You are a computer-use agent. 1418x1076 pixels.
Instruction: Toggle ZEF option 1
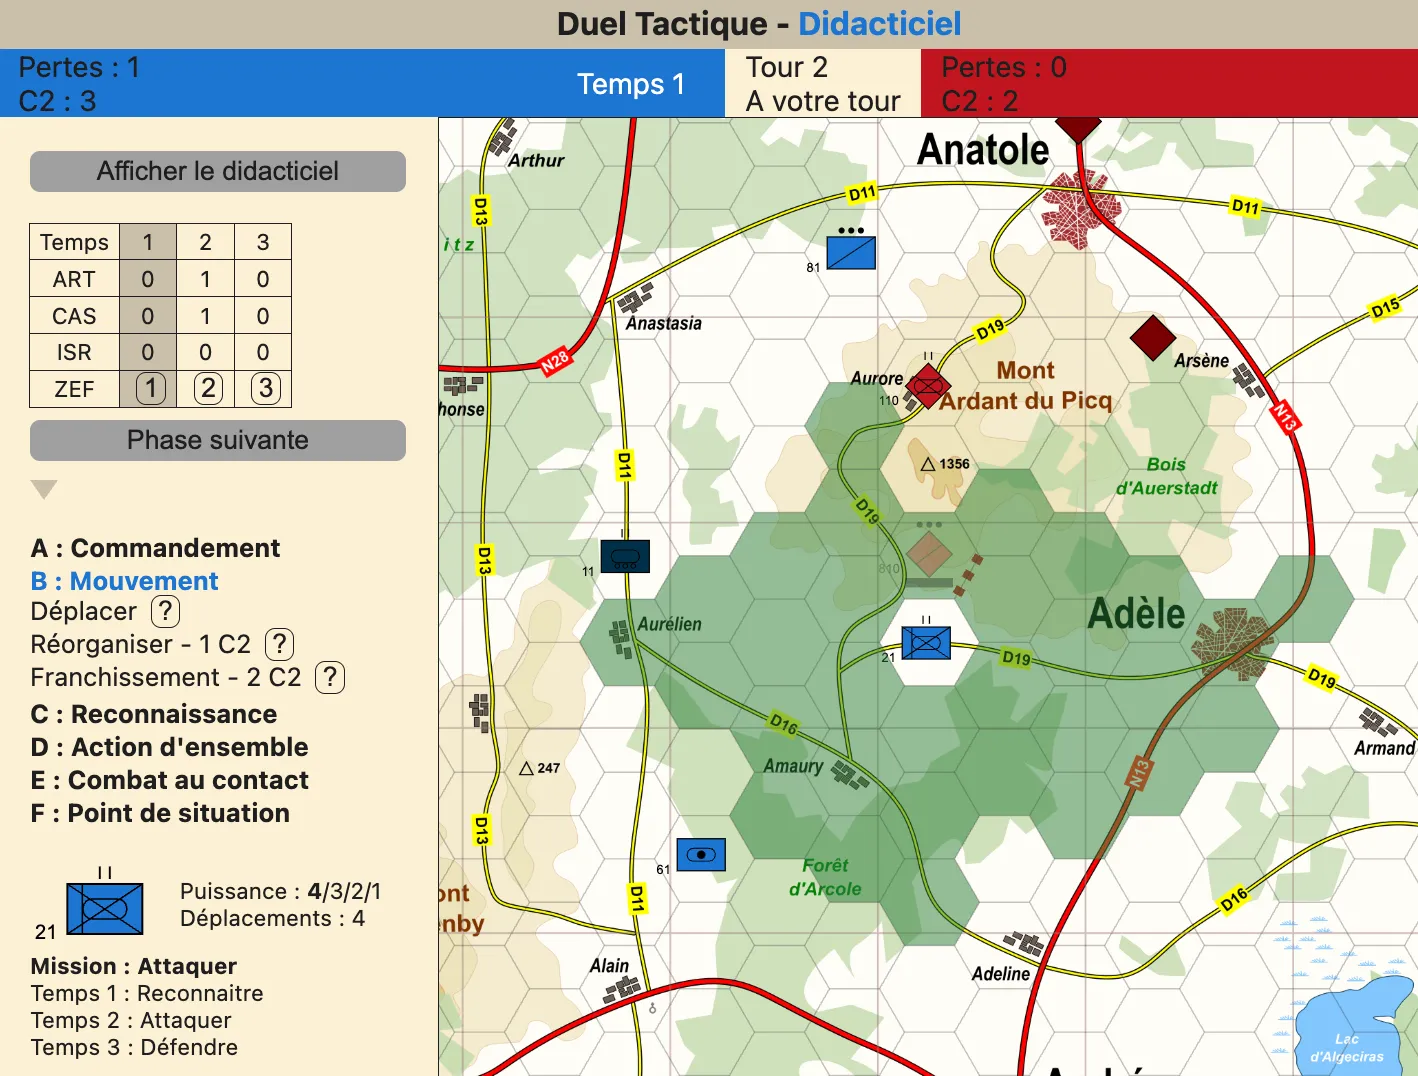[x=150, y=388]
